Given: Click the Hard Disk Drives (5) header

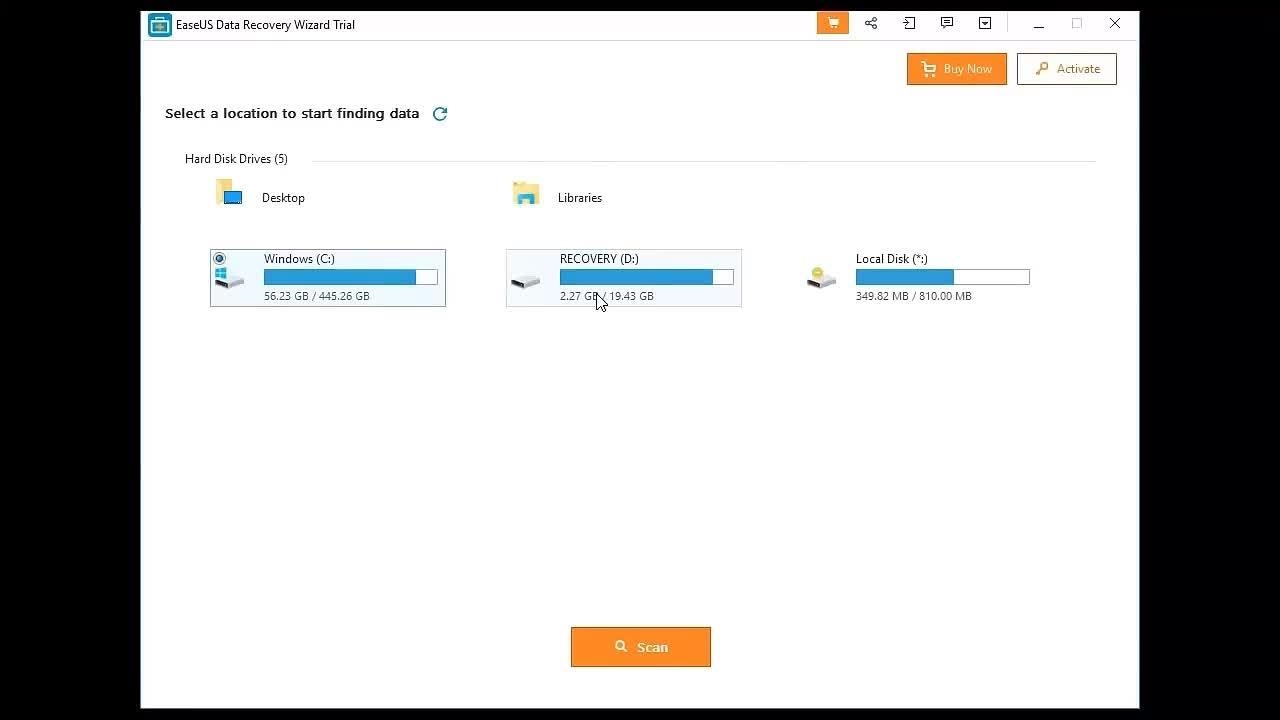Looking at the screenshot, I should coord(236,159).
